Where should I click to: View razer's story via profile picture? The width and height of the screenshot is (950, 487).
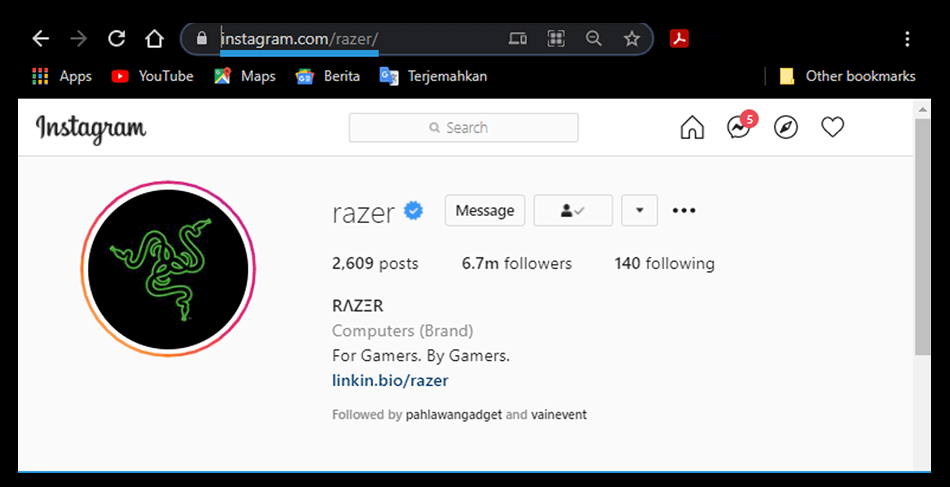(168, 268)
